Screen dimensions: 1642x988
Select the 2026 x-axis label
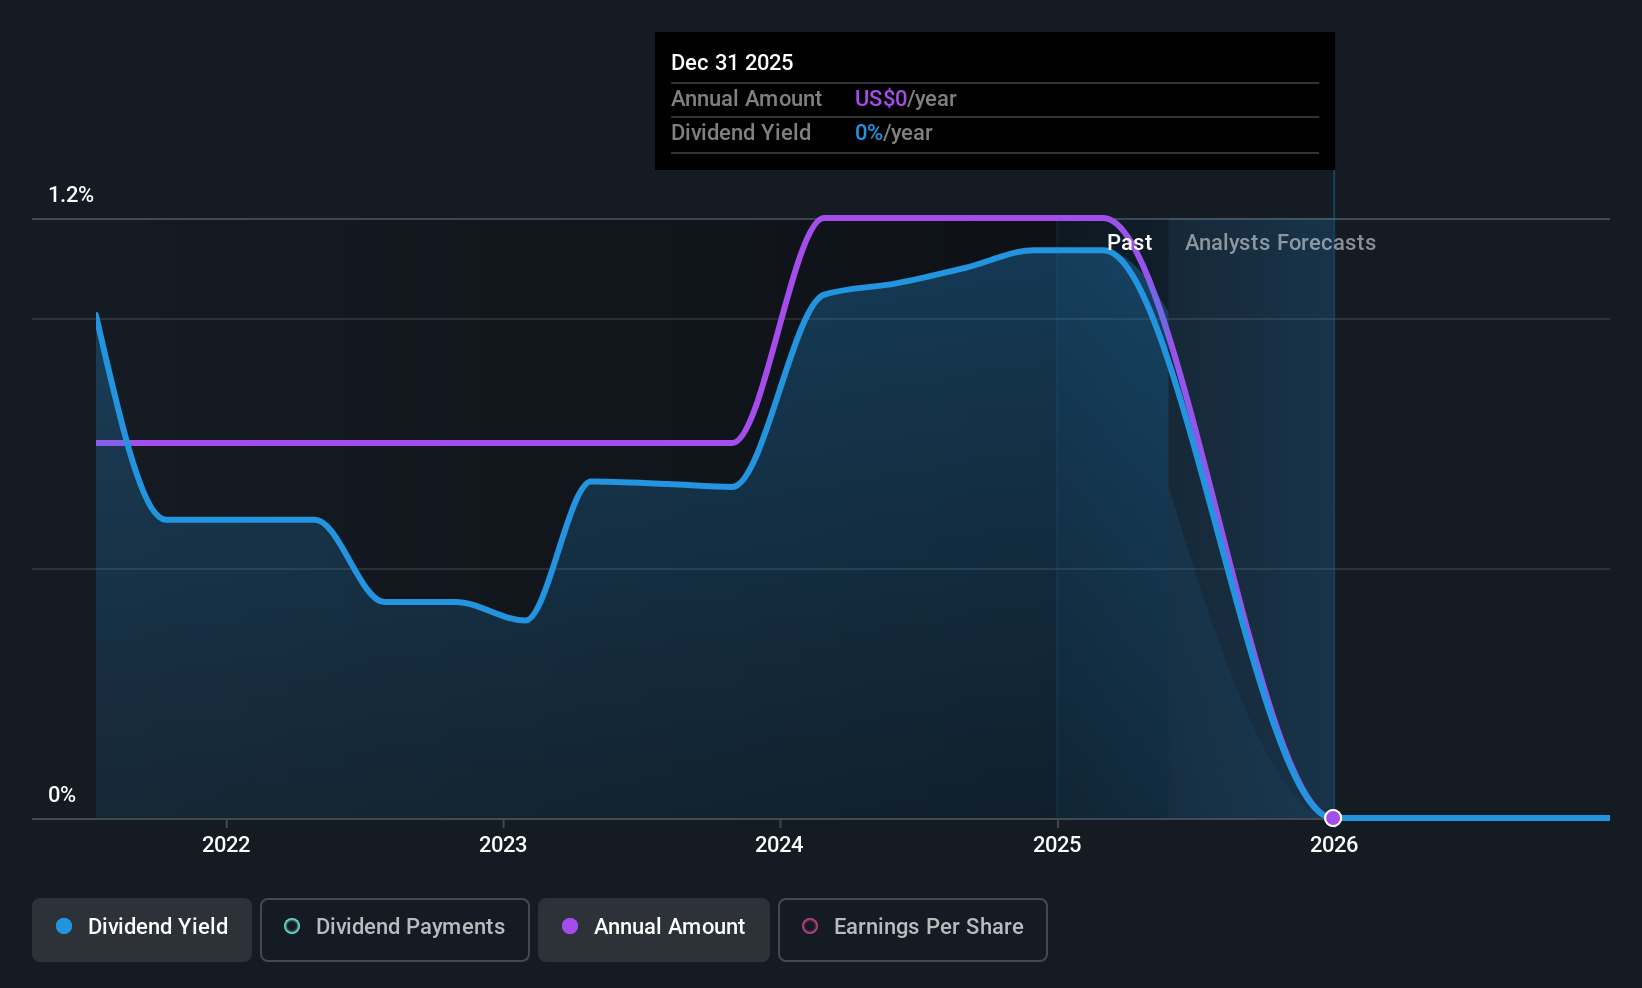(1334, 844)
